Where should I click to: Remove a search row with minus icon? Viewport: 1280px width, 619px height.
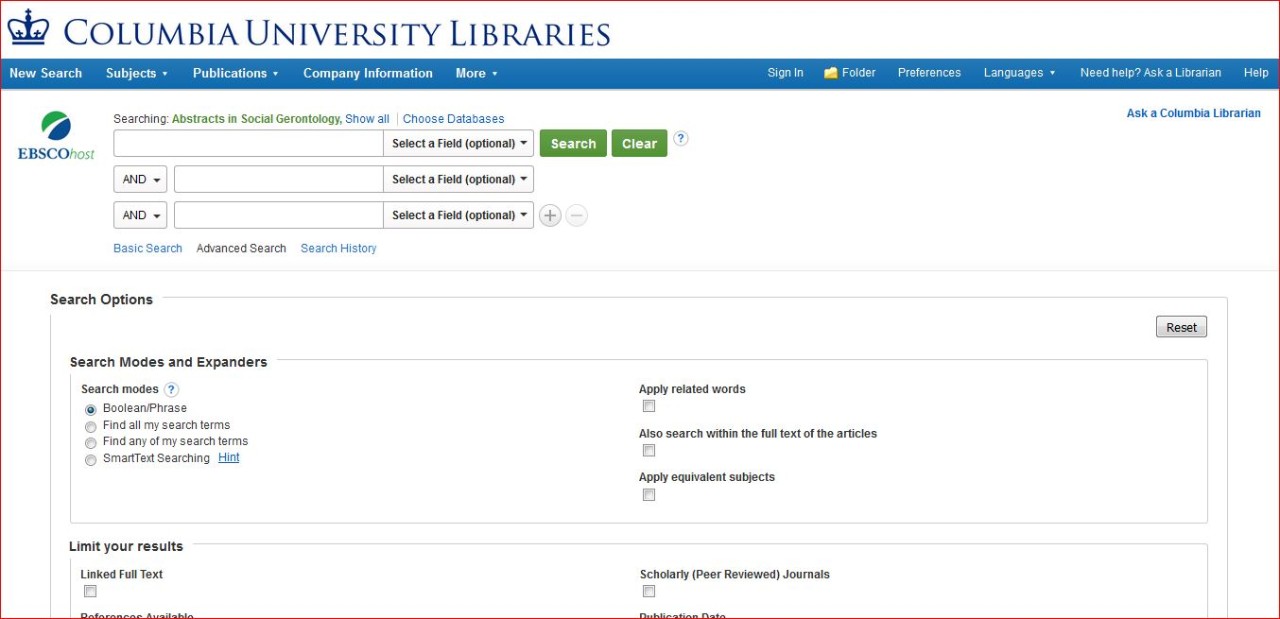577,215
